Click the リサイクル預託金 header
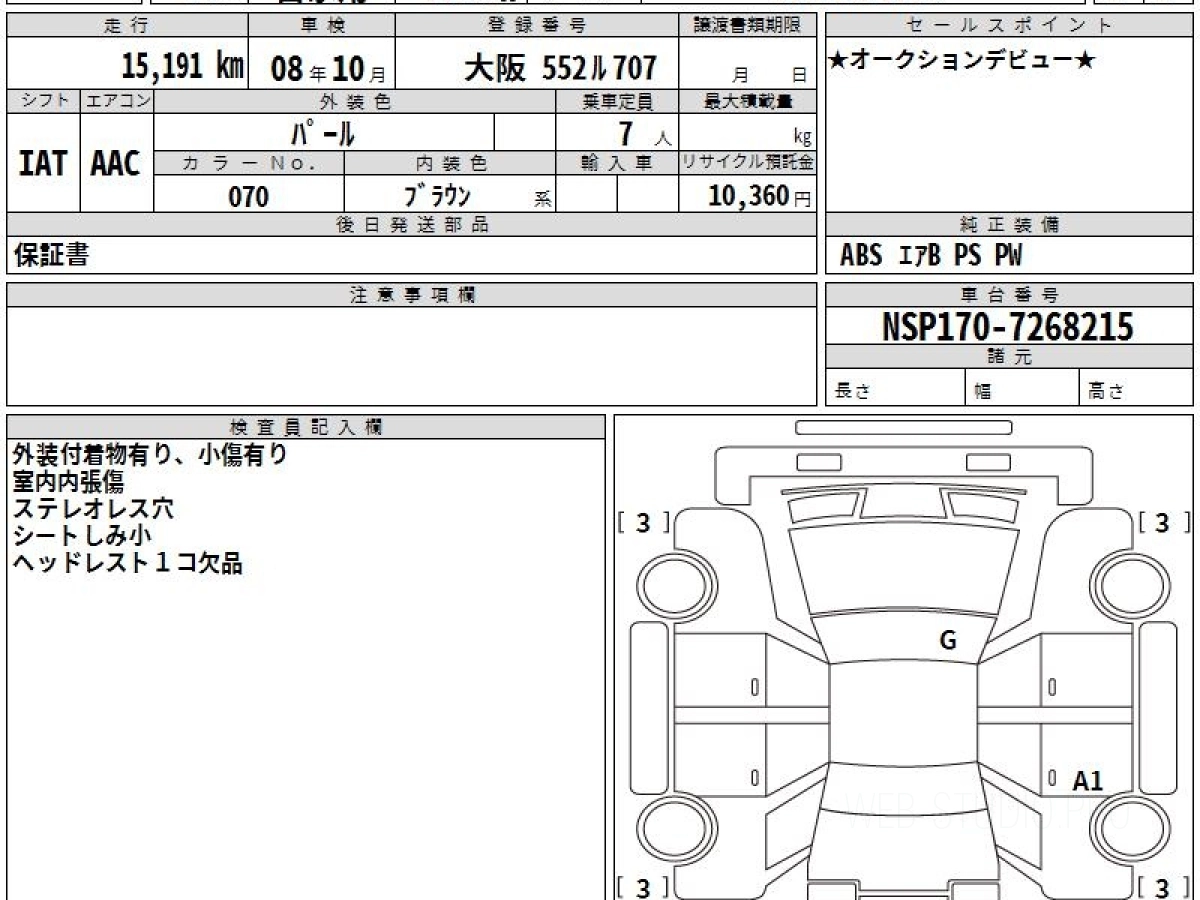This screenshot has width=1200, height=900. tap(748, 163)
